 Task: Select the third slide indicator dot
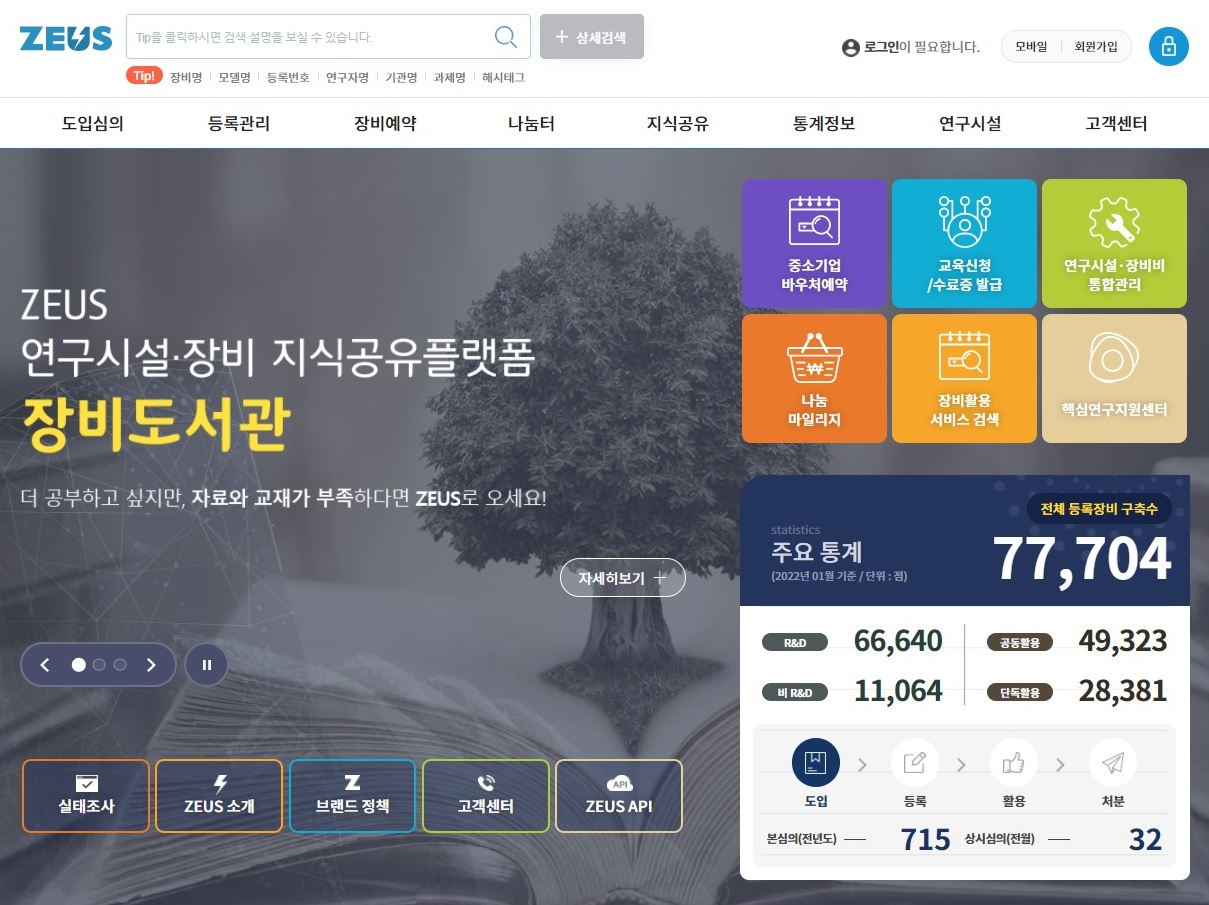click(x=120, y=665)
